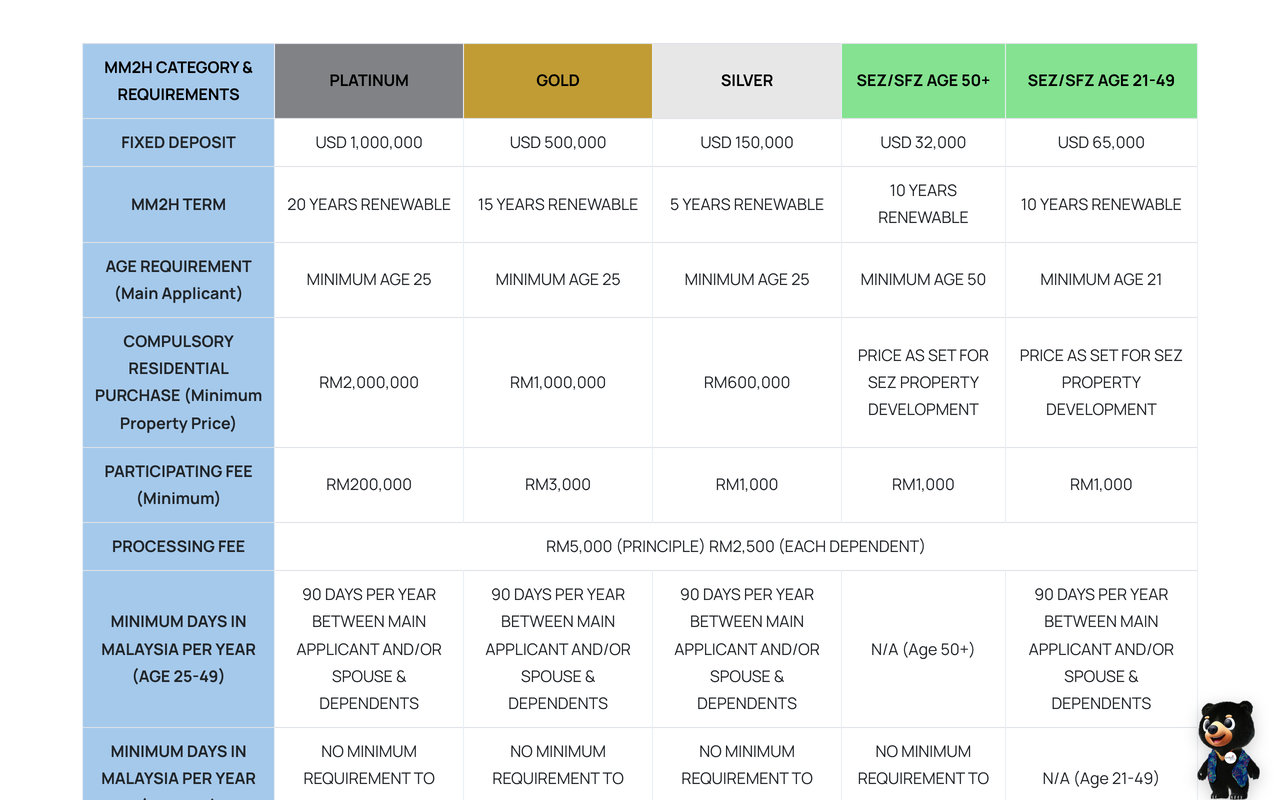This screenshot has width=1280, height=800.
Task: Click the SILVER column header
Action: tap(747, 81)
